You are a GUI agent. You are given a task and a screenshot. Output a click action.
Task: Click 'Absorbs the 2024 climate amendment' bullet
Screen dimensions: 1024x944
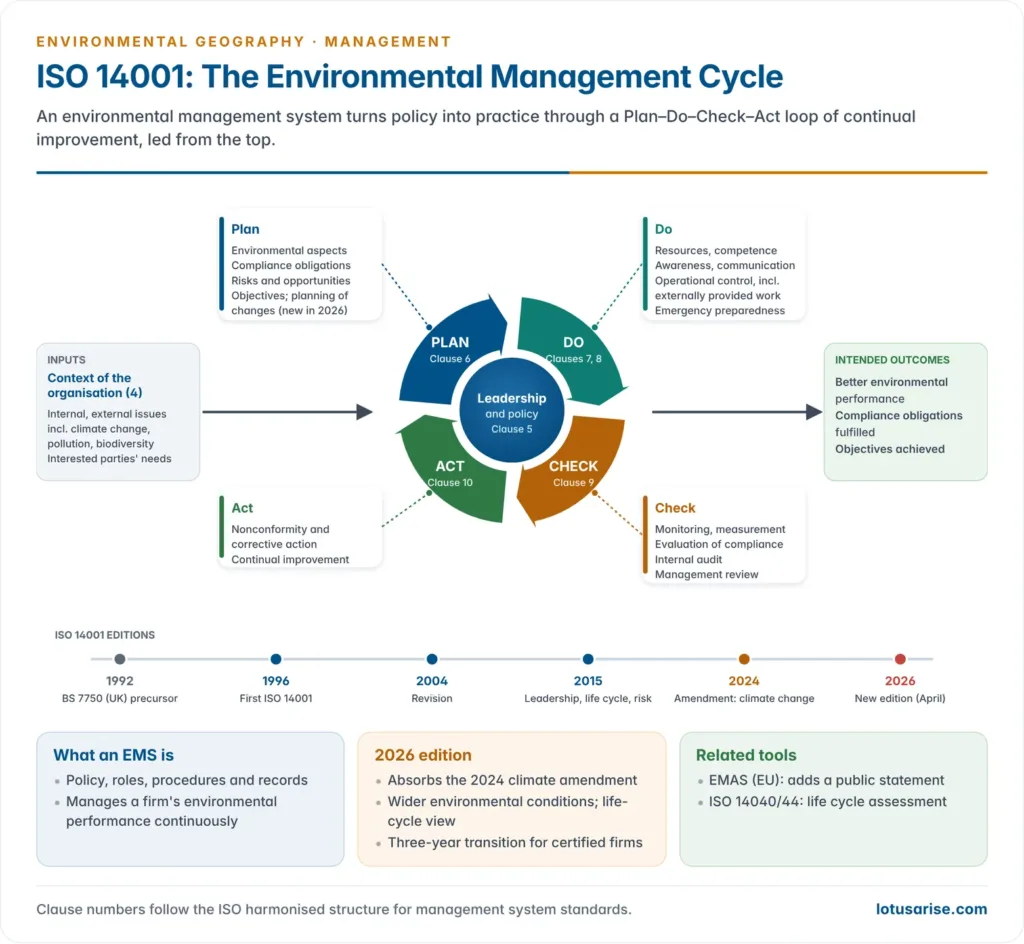pos(512,780)
